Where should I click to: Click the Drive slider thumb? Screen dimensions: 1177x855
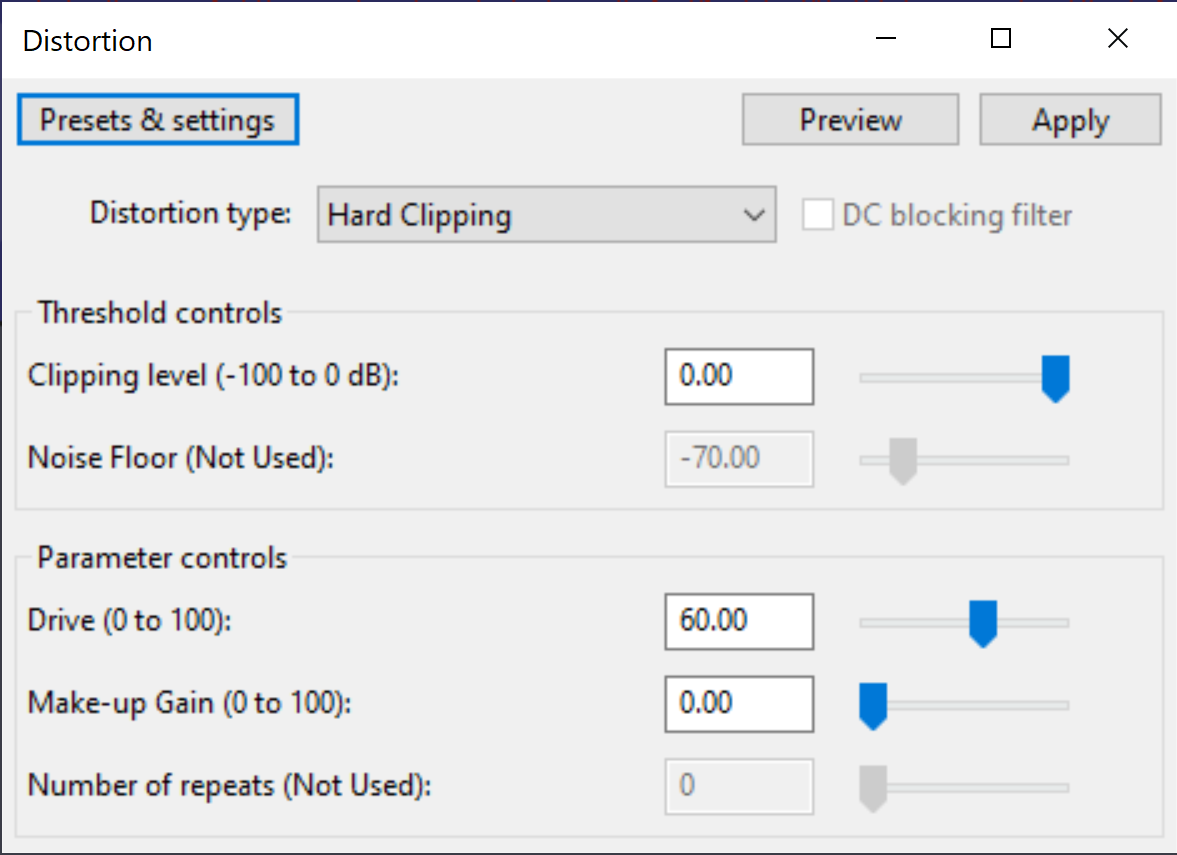point(984,623)
